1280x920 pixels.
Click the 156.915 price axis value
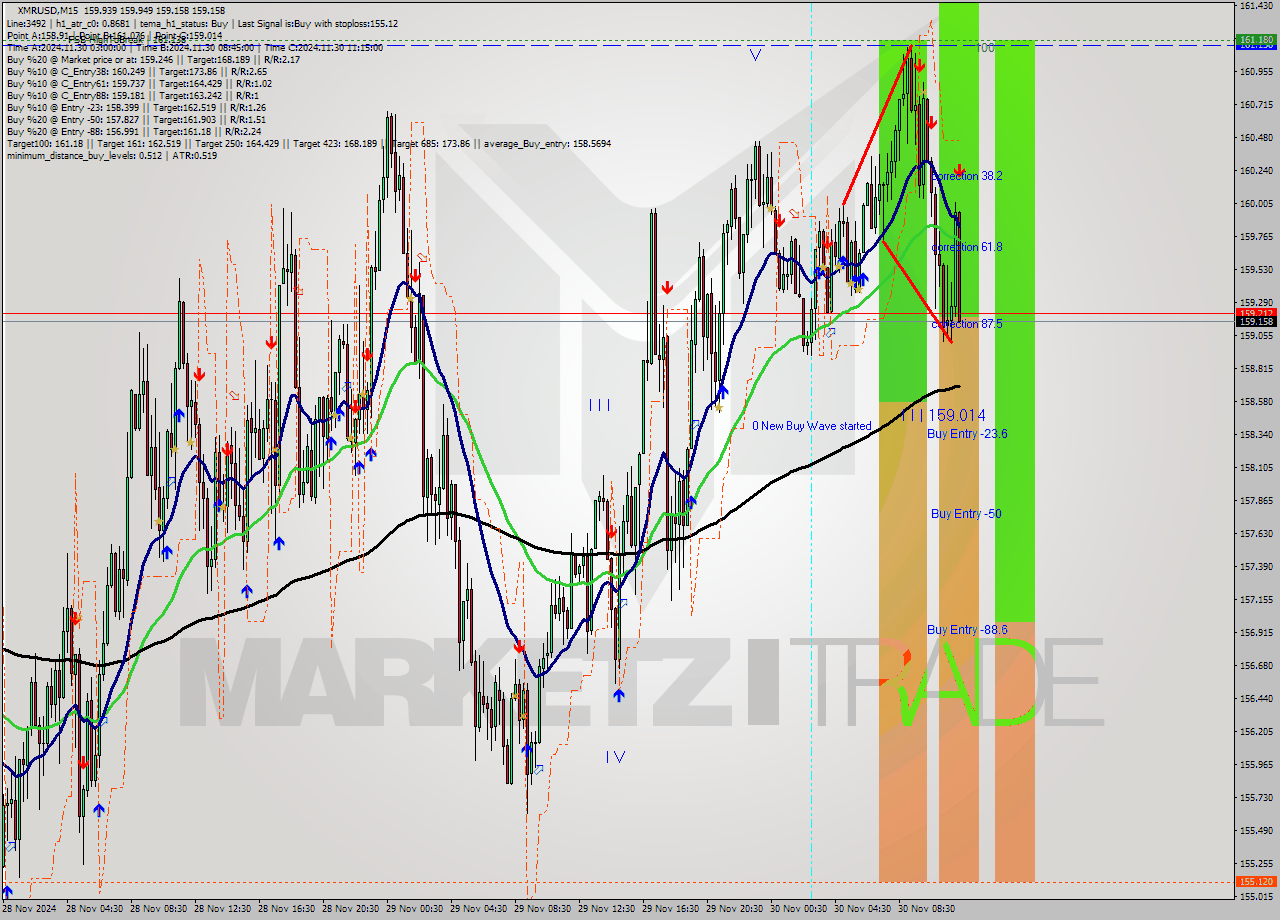coord(1256,633)
